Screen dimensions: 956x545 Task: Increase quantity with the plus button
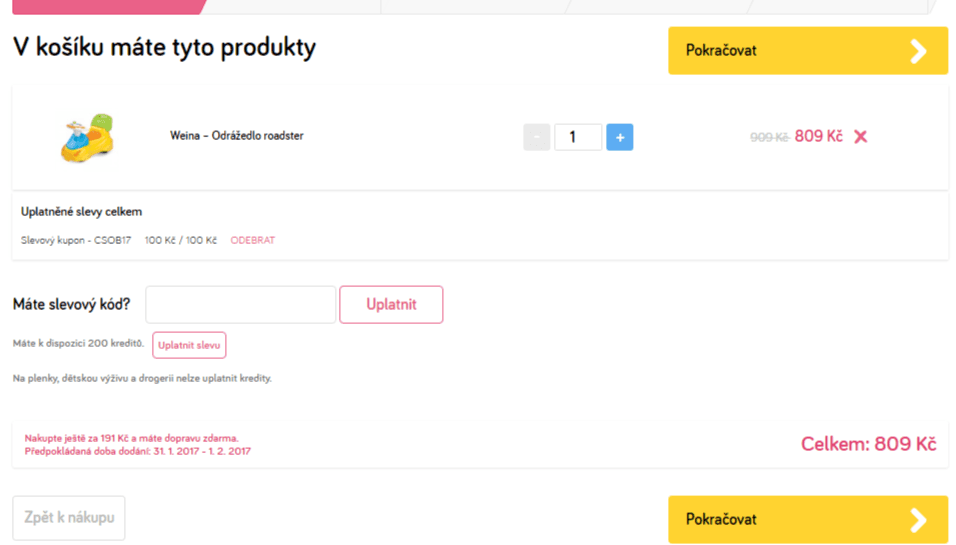(619, 137)
